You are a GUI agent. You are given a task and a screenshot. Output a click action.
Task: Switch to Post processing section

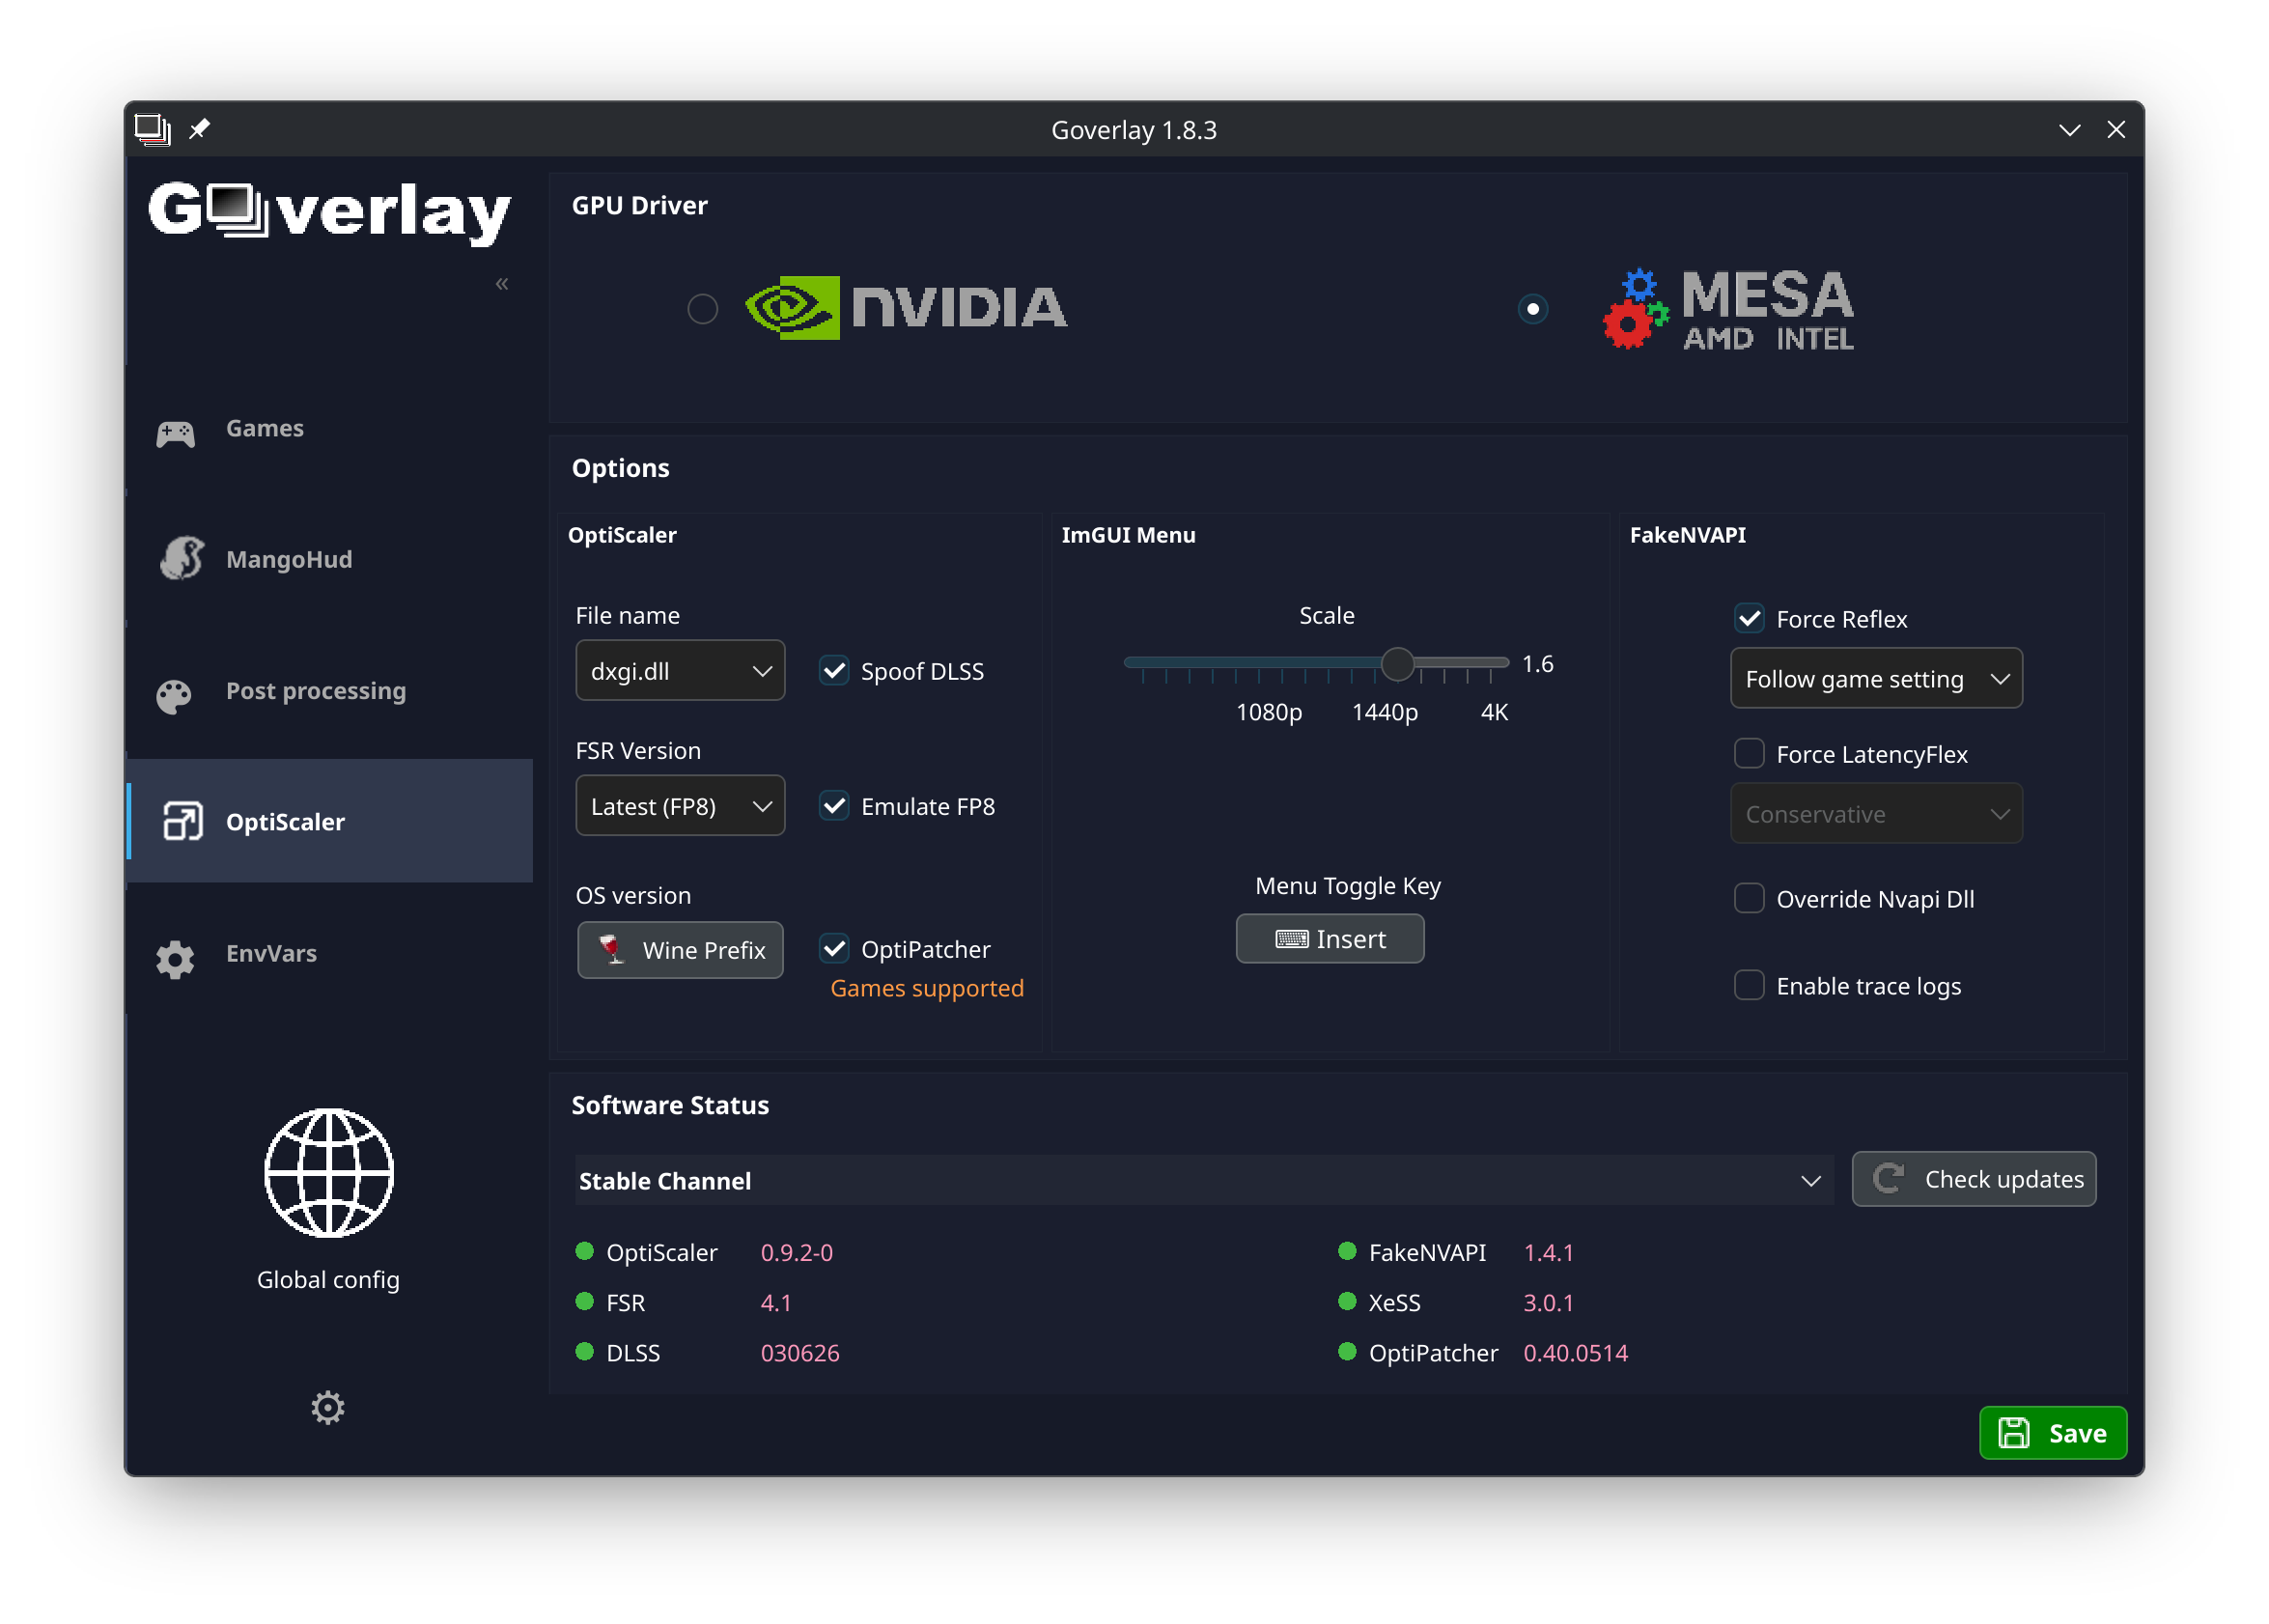point(330,690)
